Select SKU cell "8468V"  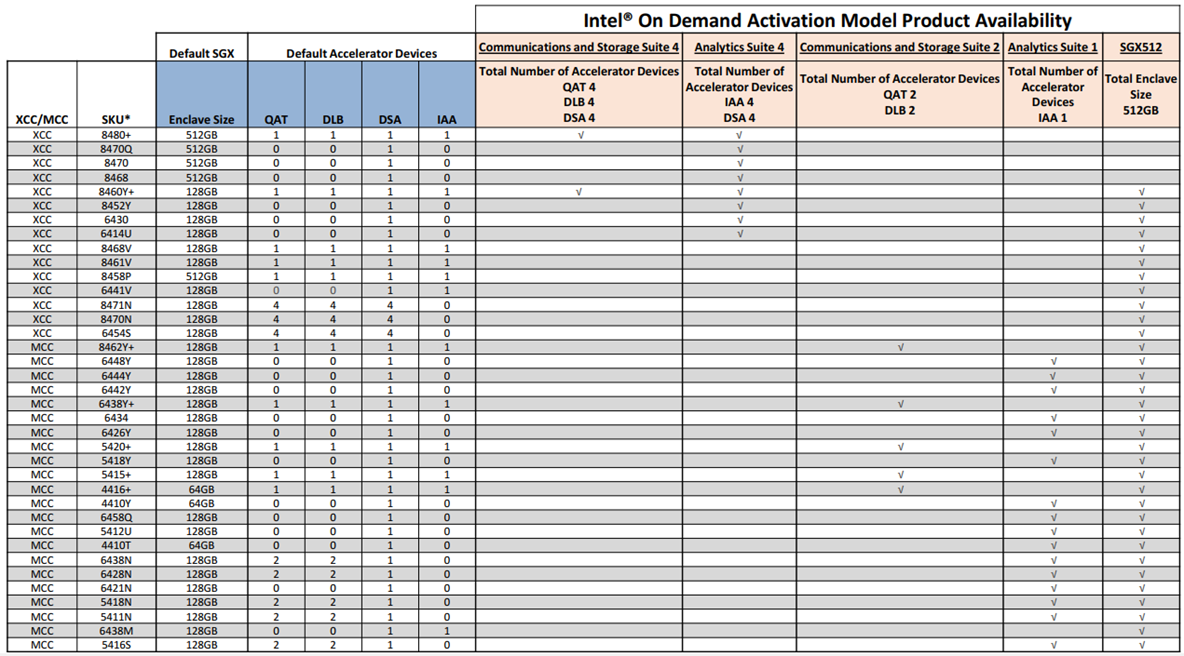click(116, 248)
